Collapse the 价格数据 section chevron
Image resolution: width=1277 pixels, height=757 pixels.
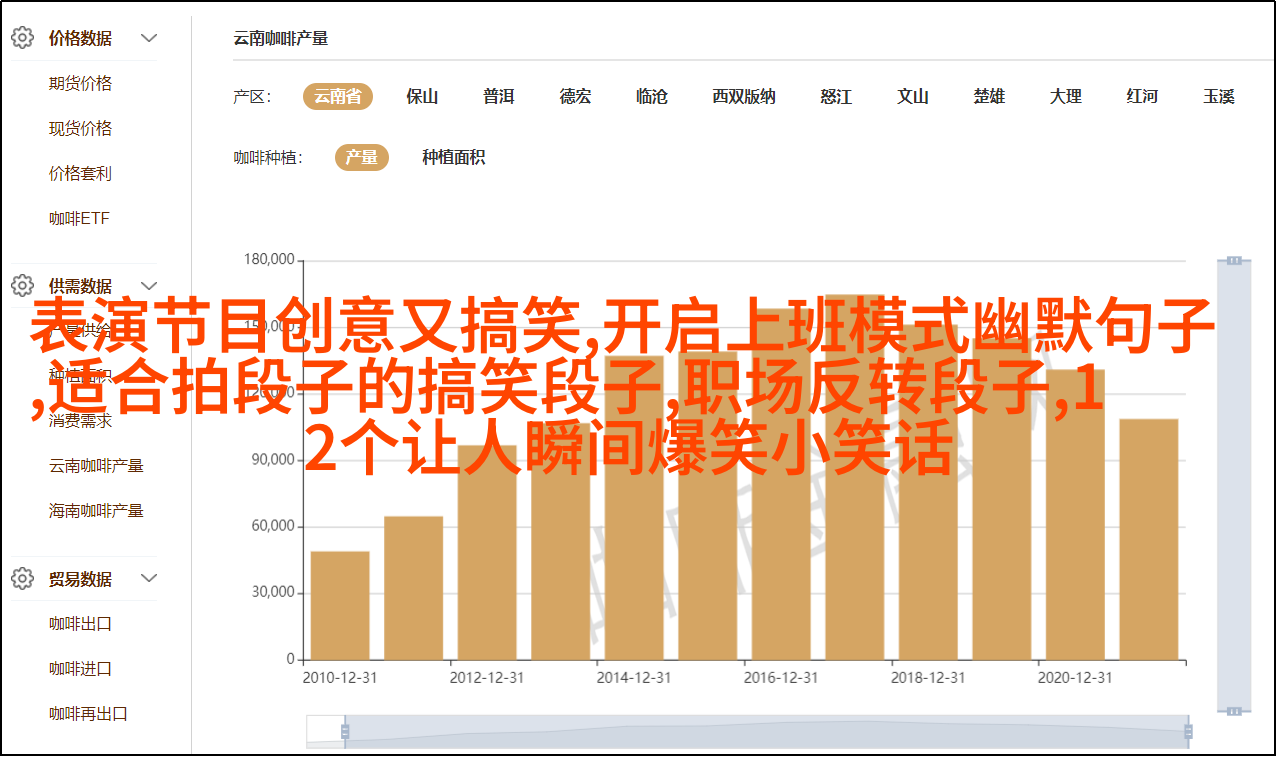pyautogui.click(x=149, y=39)
